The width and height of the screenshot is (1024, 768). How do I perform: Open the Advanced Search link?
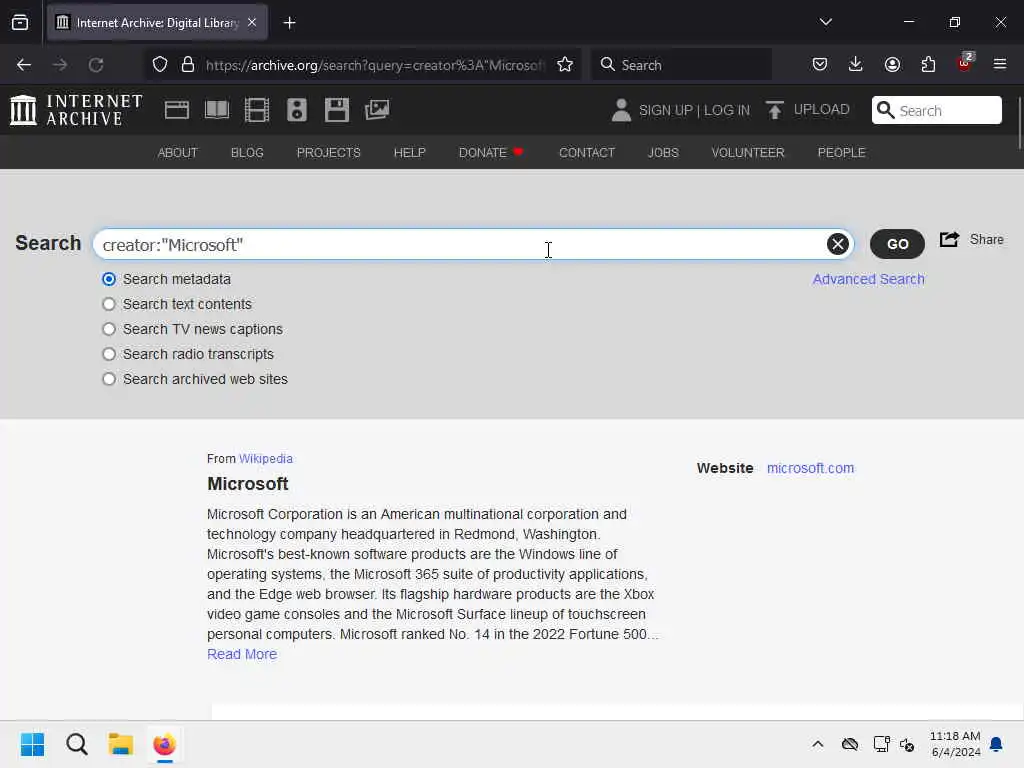868,280
